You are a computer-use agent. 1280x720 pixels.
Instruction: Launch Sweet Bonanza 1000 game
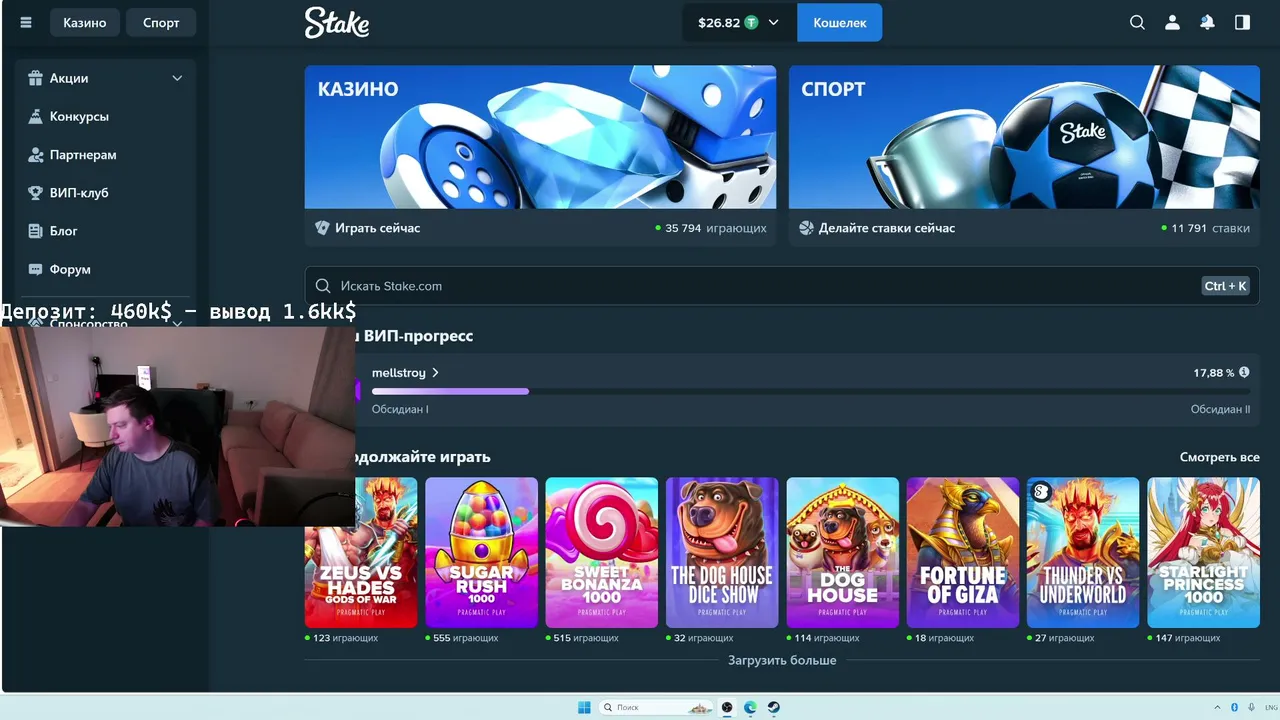pos(602,552)
